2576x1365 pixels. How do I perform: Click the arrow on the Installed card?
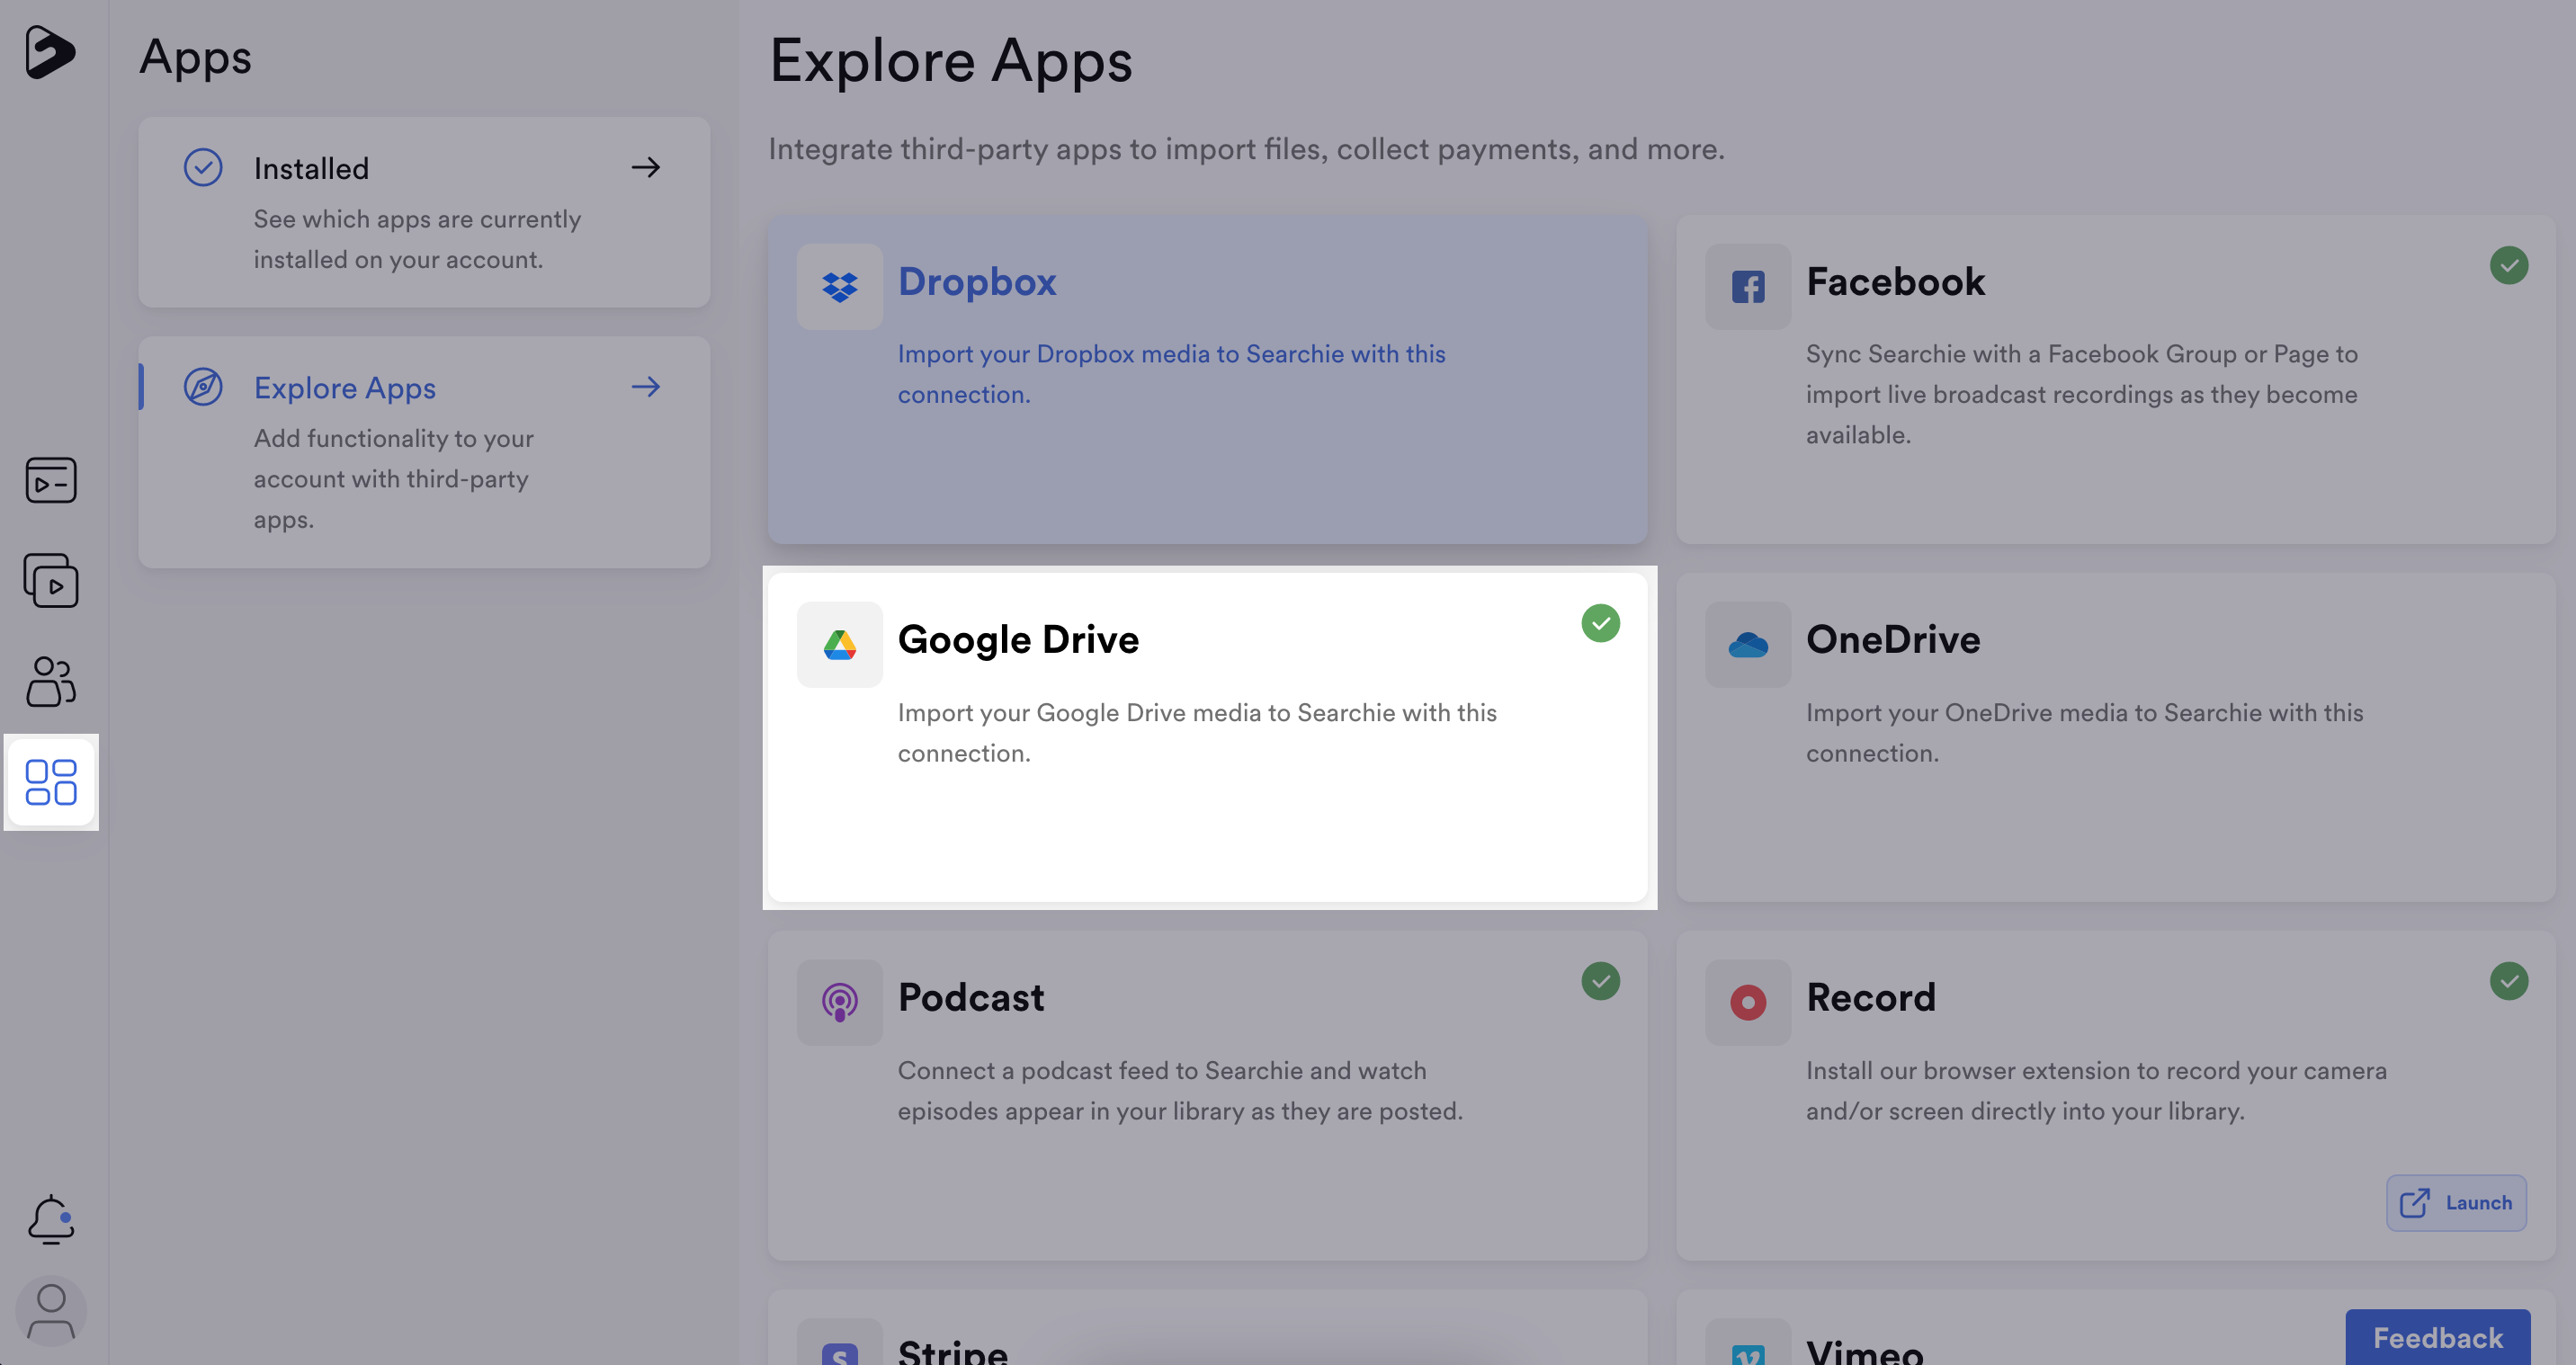tap(646, 167)
